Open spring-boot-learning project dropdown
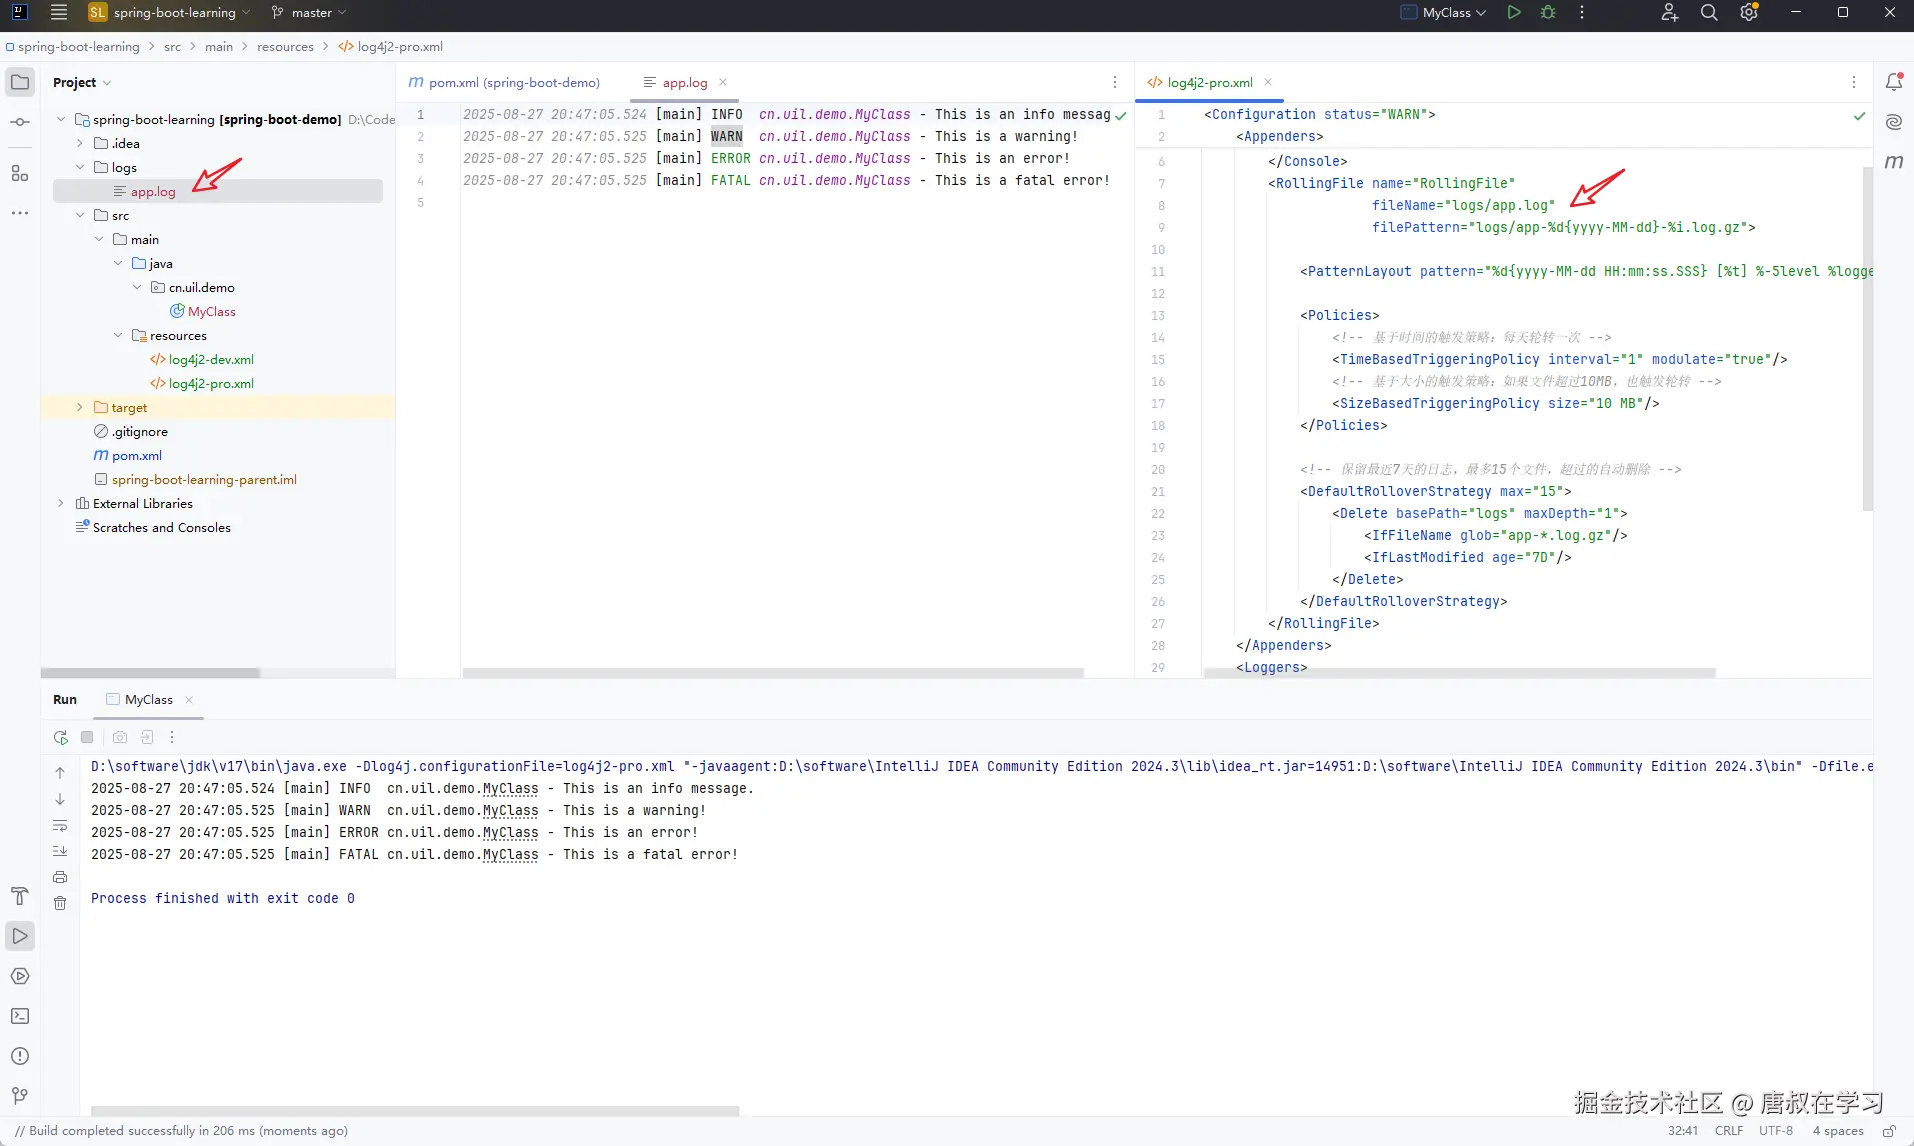1914x1146 pixels. tap(169, 13)
